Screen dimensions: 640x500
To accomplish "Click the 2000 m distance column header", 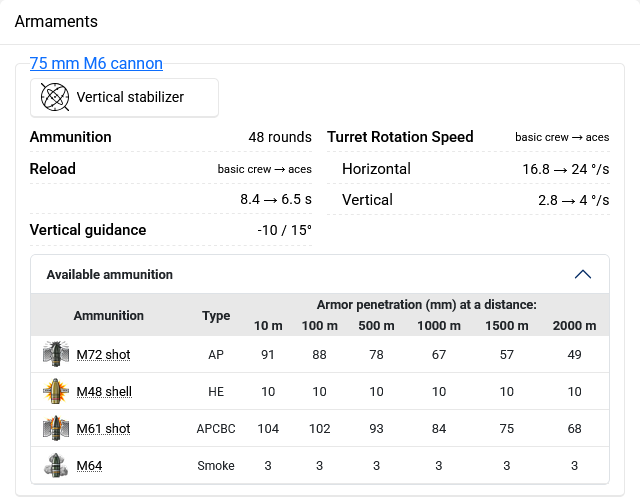I will (x=574, y=326).
